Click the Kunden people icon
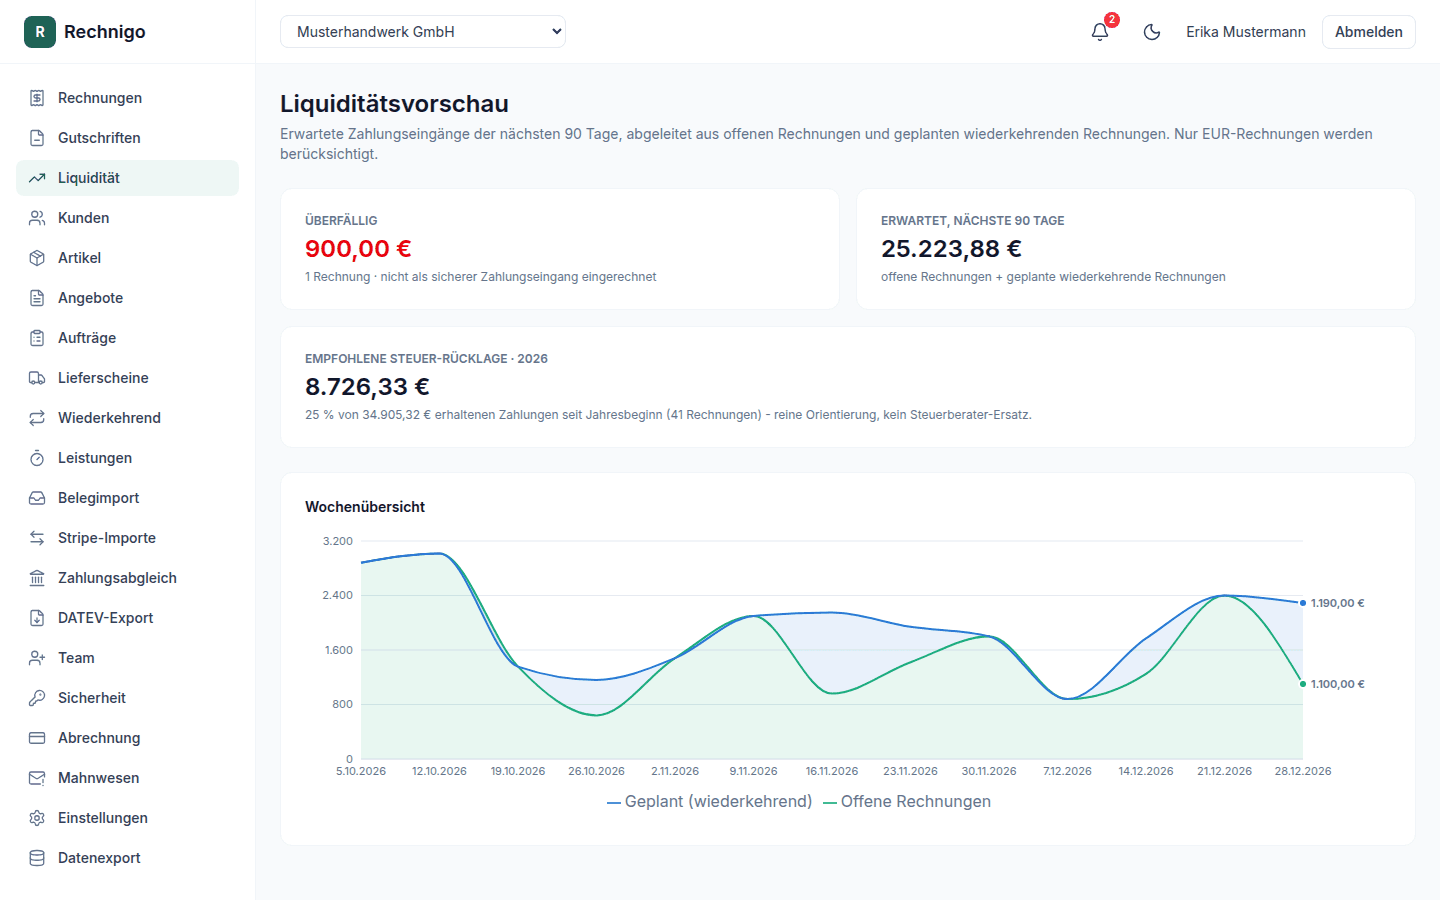The width and height of the screenshot is (1440, 900). pyautogui.click(x=37, y=218)
